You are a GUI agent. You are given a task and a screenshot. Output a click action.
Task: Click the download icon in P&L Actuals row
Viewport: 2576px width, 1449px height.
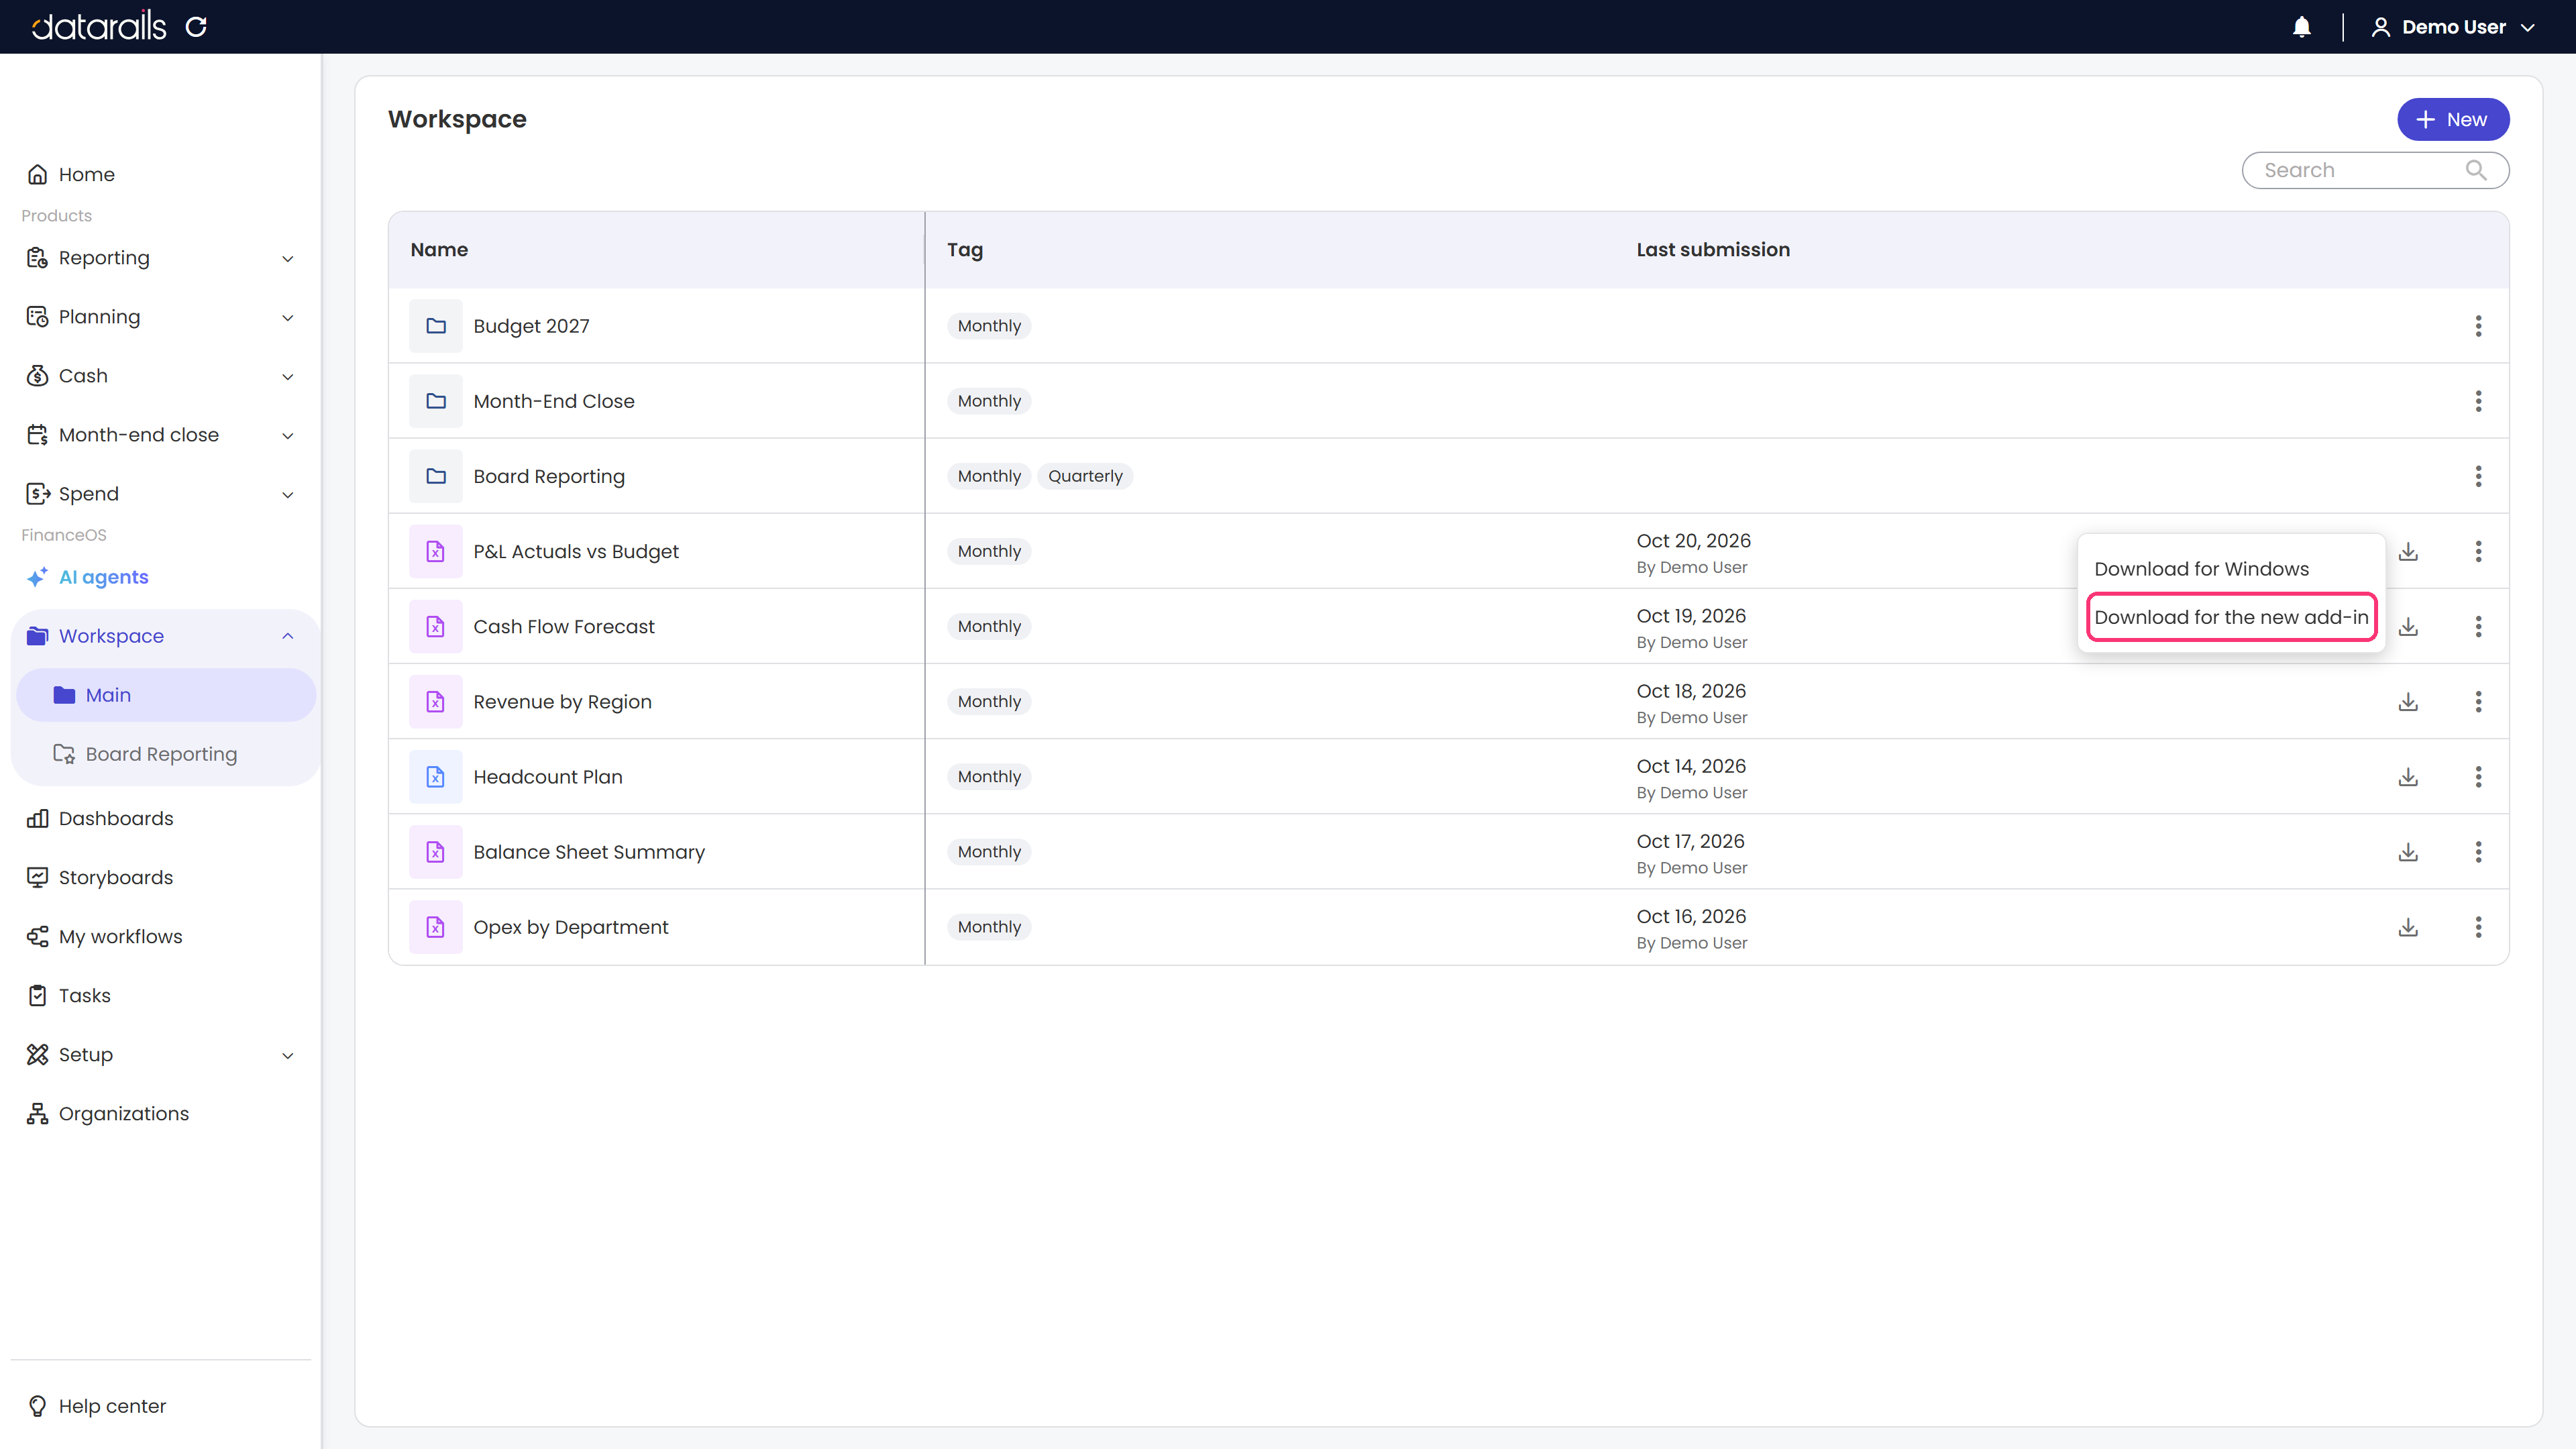pyautogui.click(x=2408, y=551)
